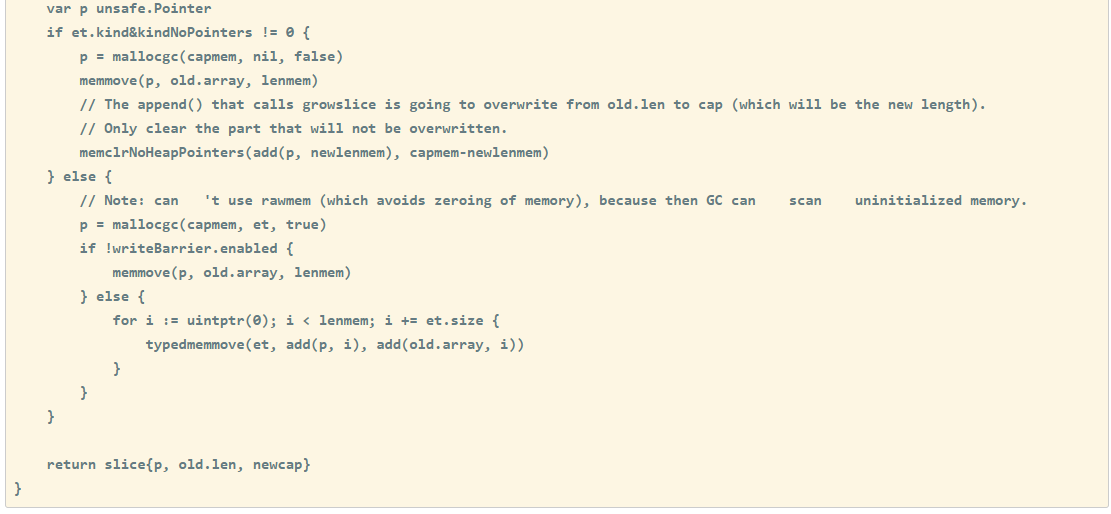Click the 'return' keyword

pyautogui.click(x=71, y=464)
